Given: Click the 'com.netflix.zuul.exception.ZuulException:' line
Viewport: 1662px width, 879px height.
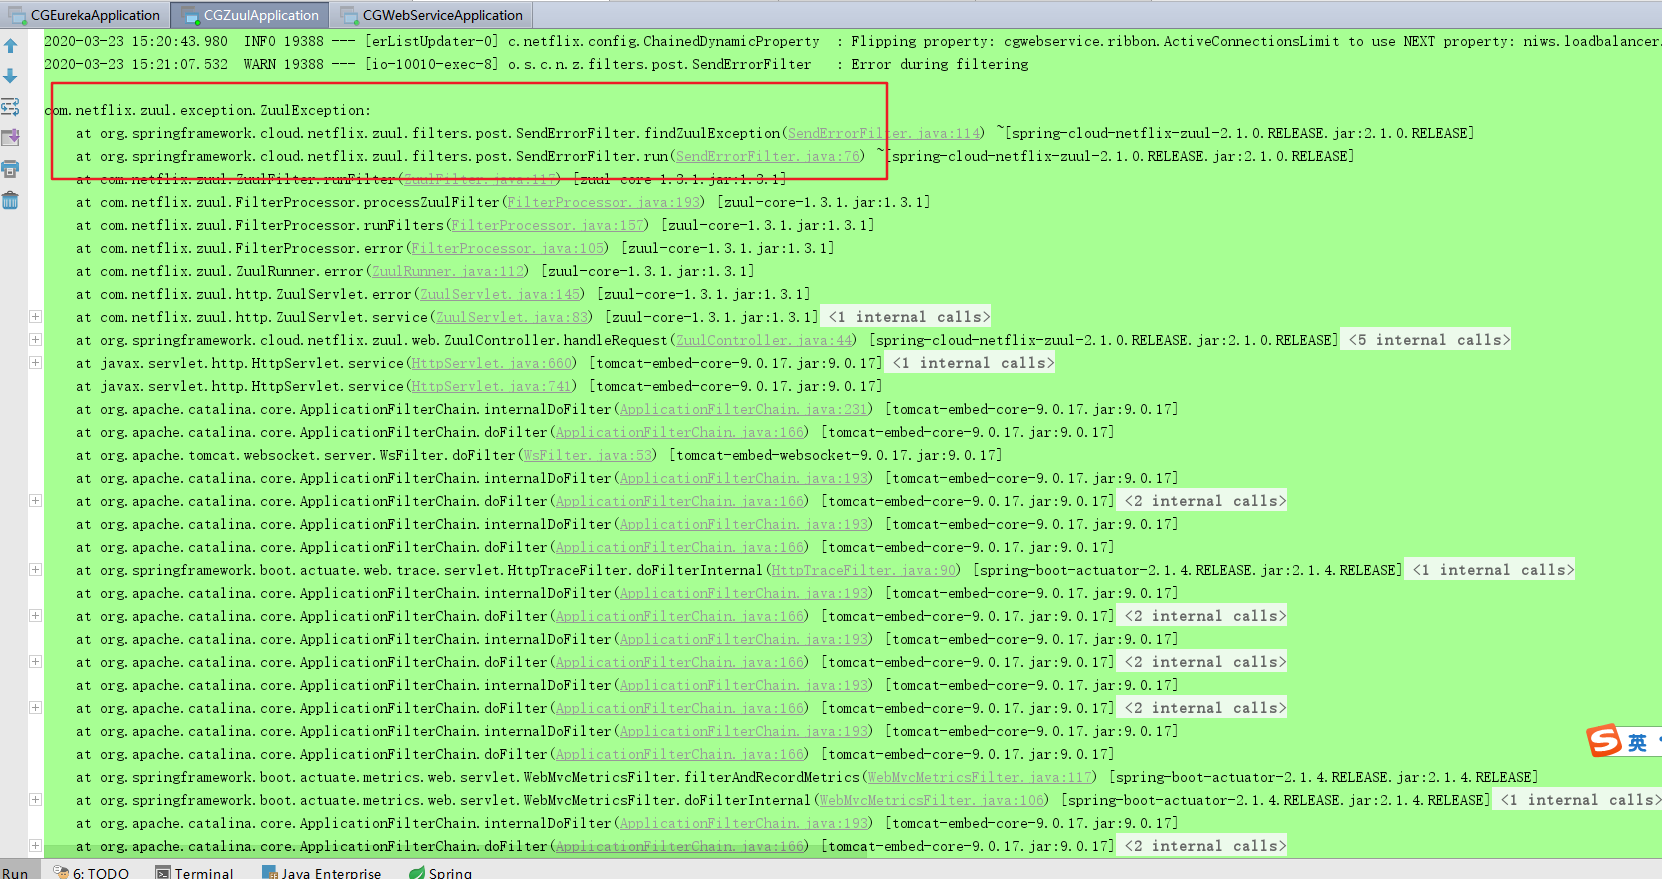Looking at the screenshot, I should point(208,110).
